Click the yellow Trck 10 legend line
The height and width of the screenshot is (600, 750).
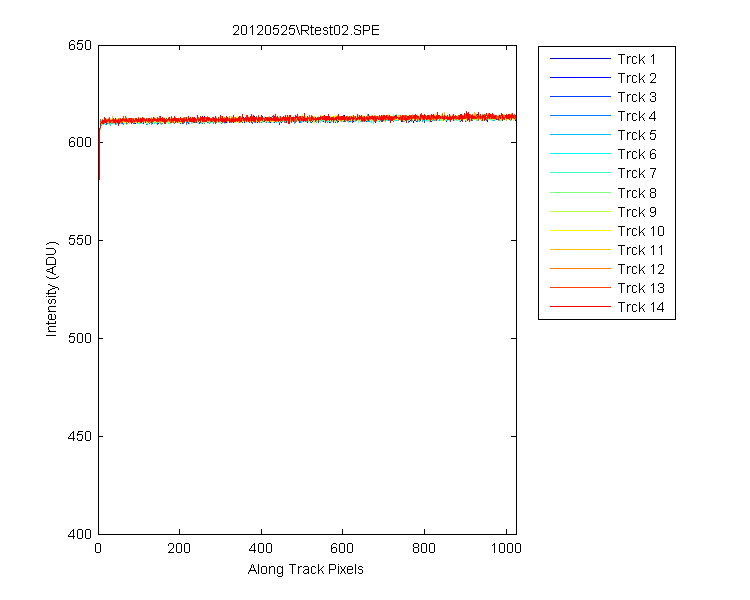(x=580, y=231)
